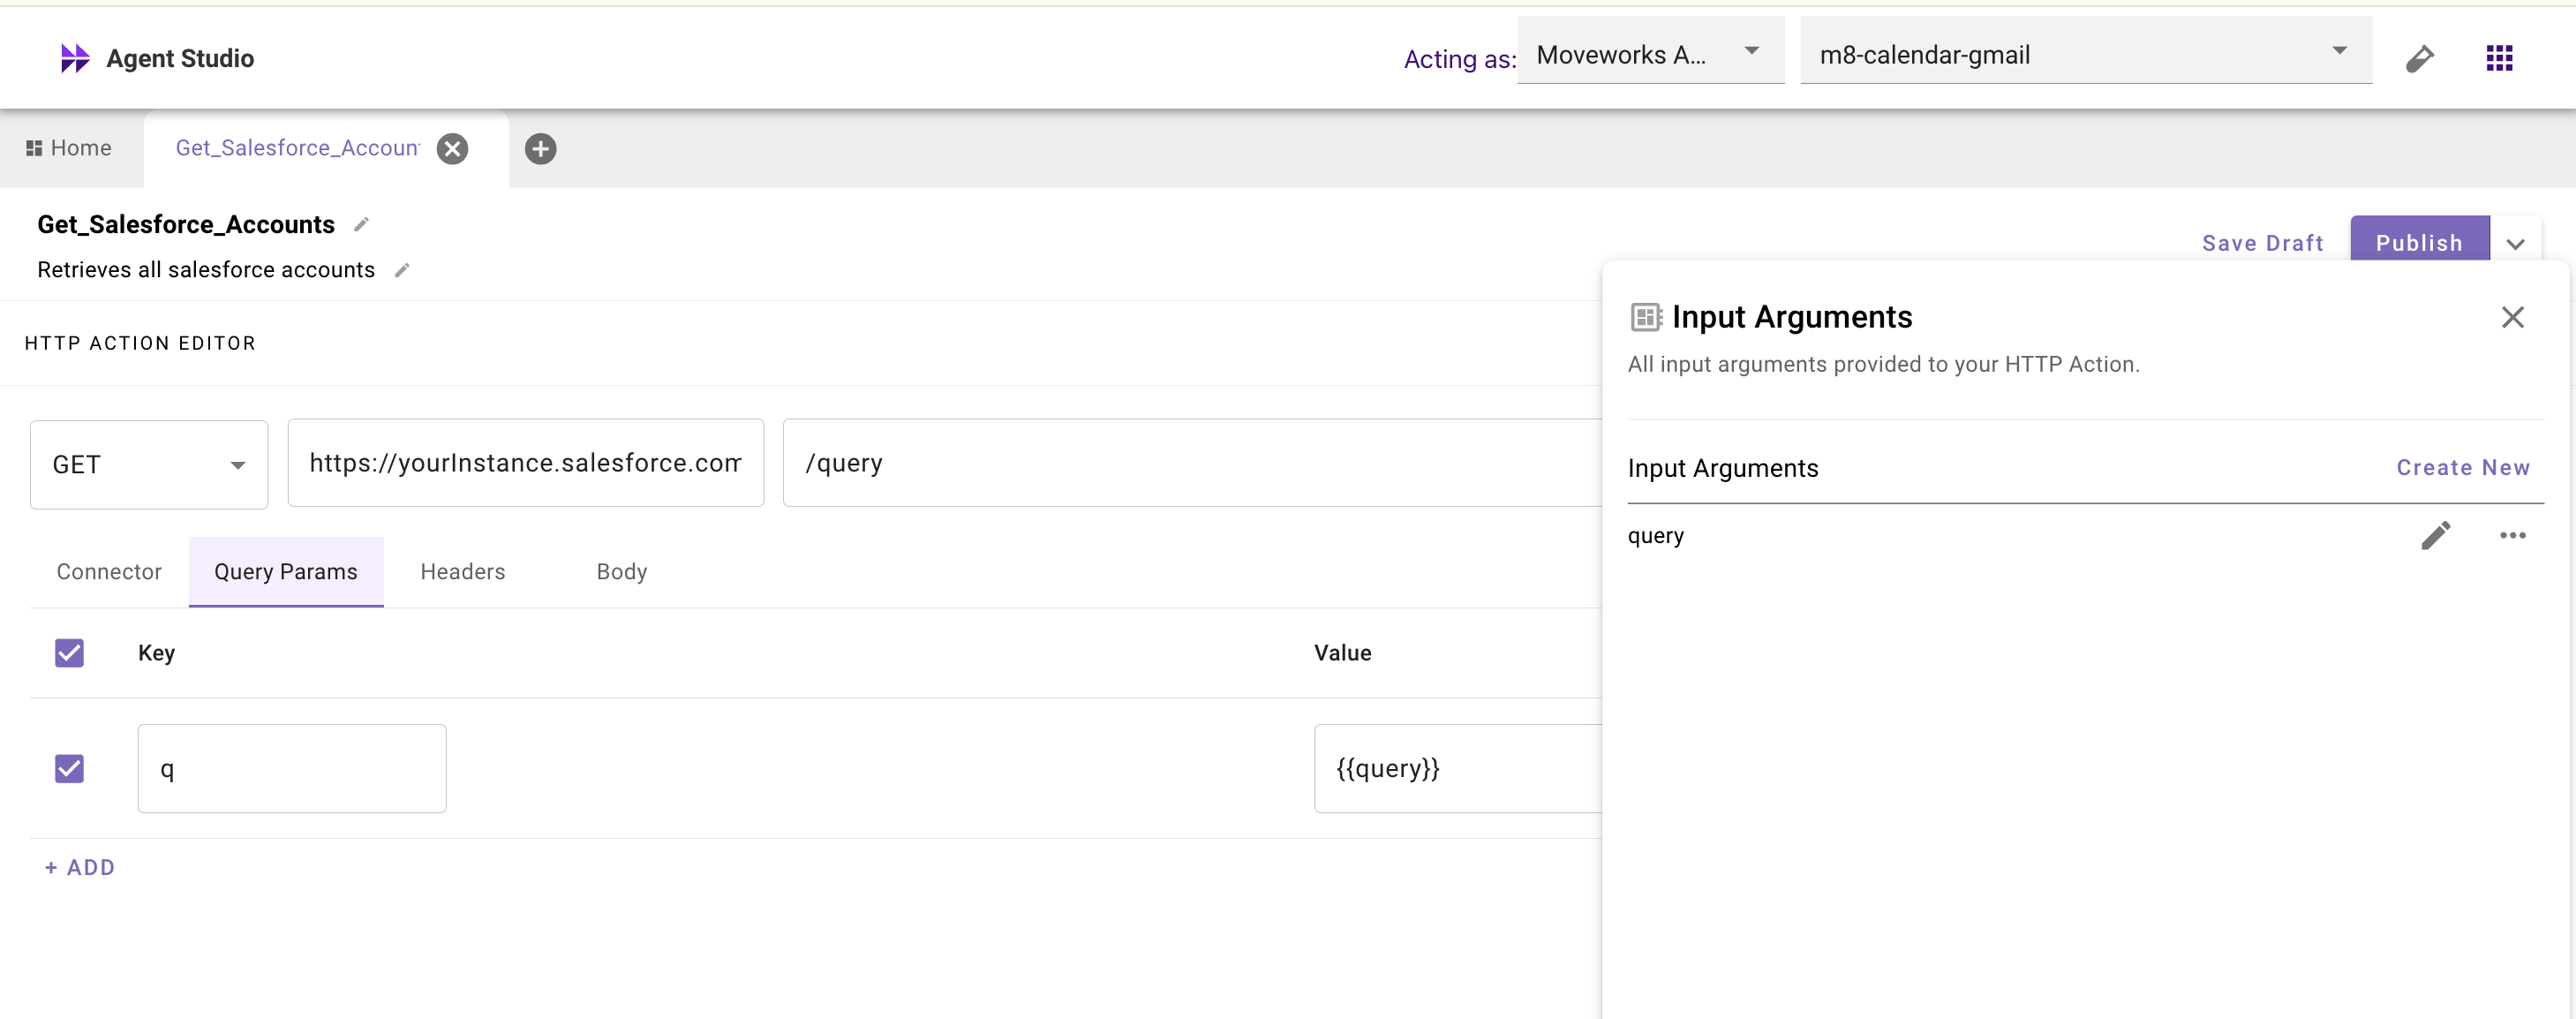Click the Home tab grid icon

[x=34, y=148]
